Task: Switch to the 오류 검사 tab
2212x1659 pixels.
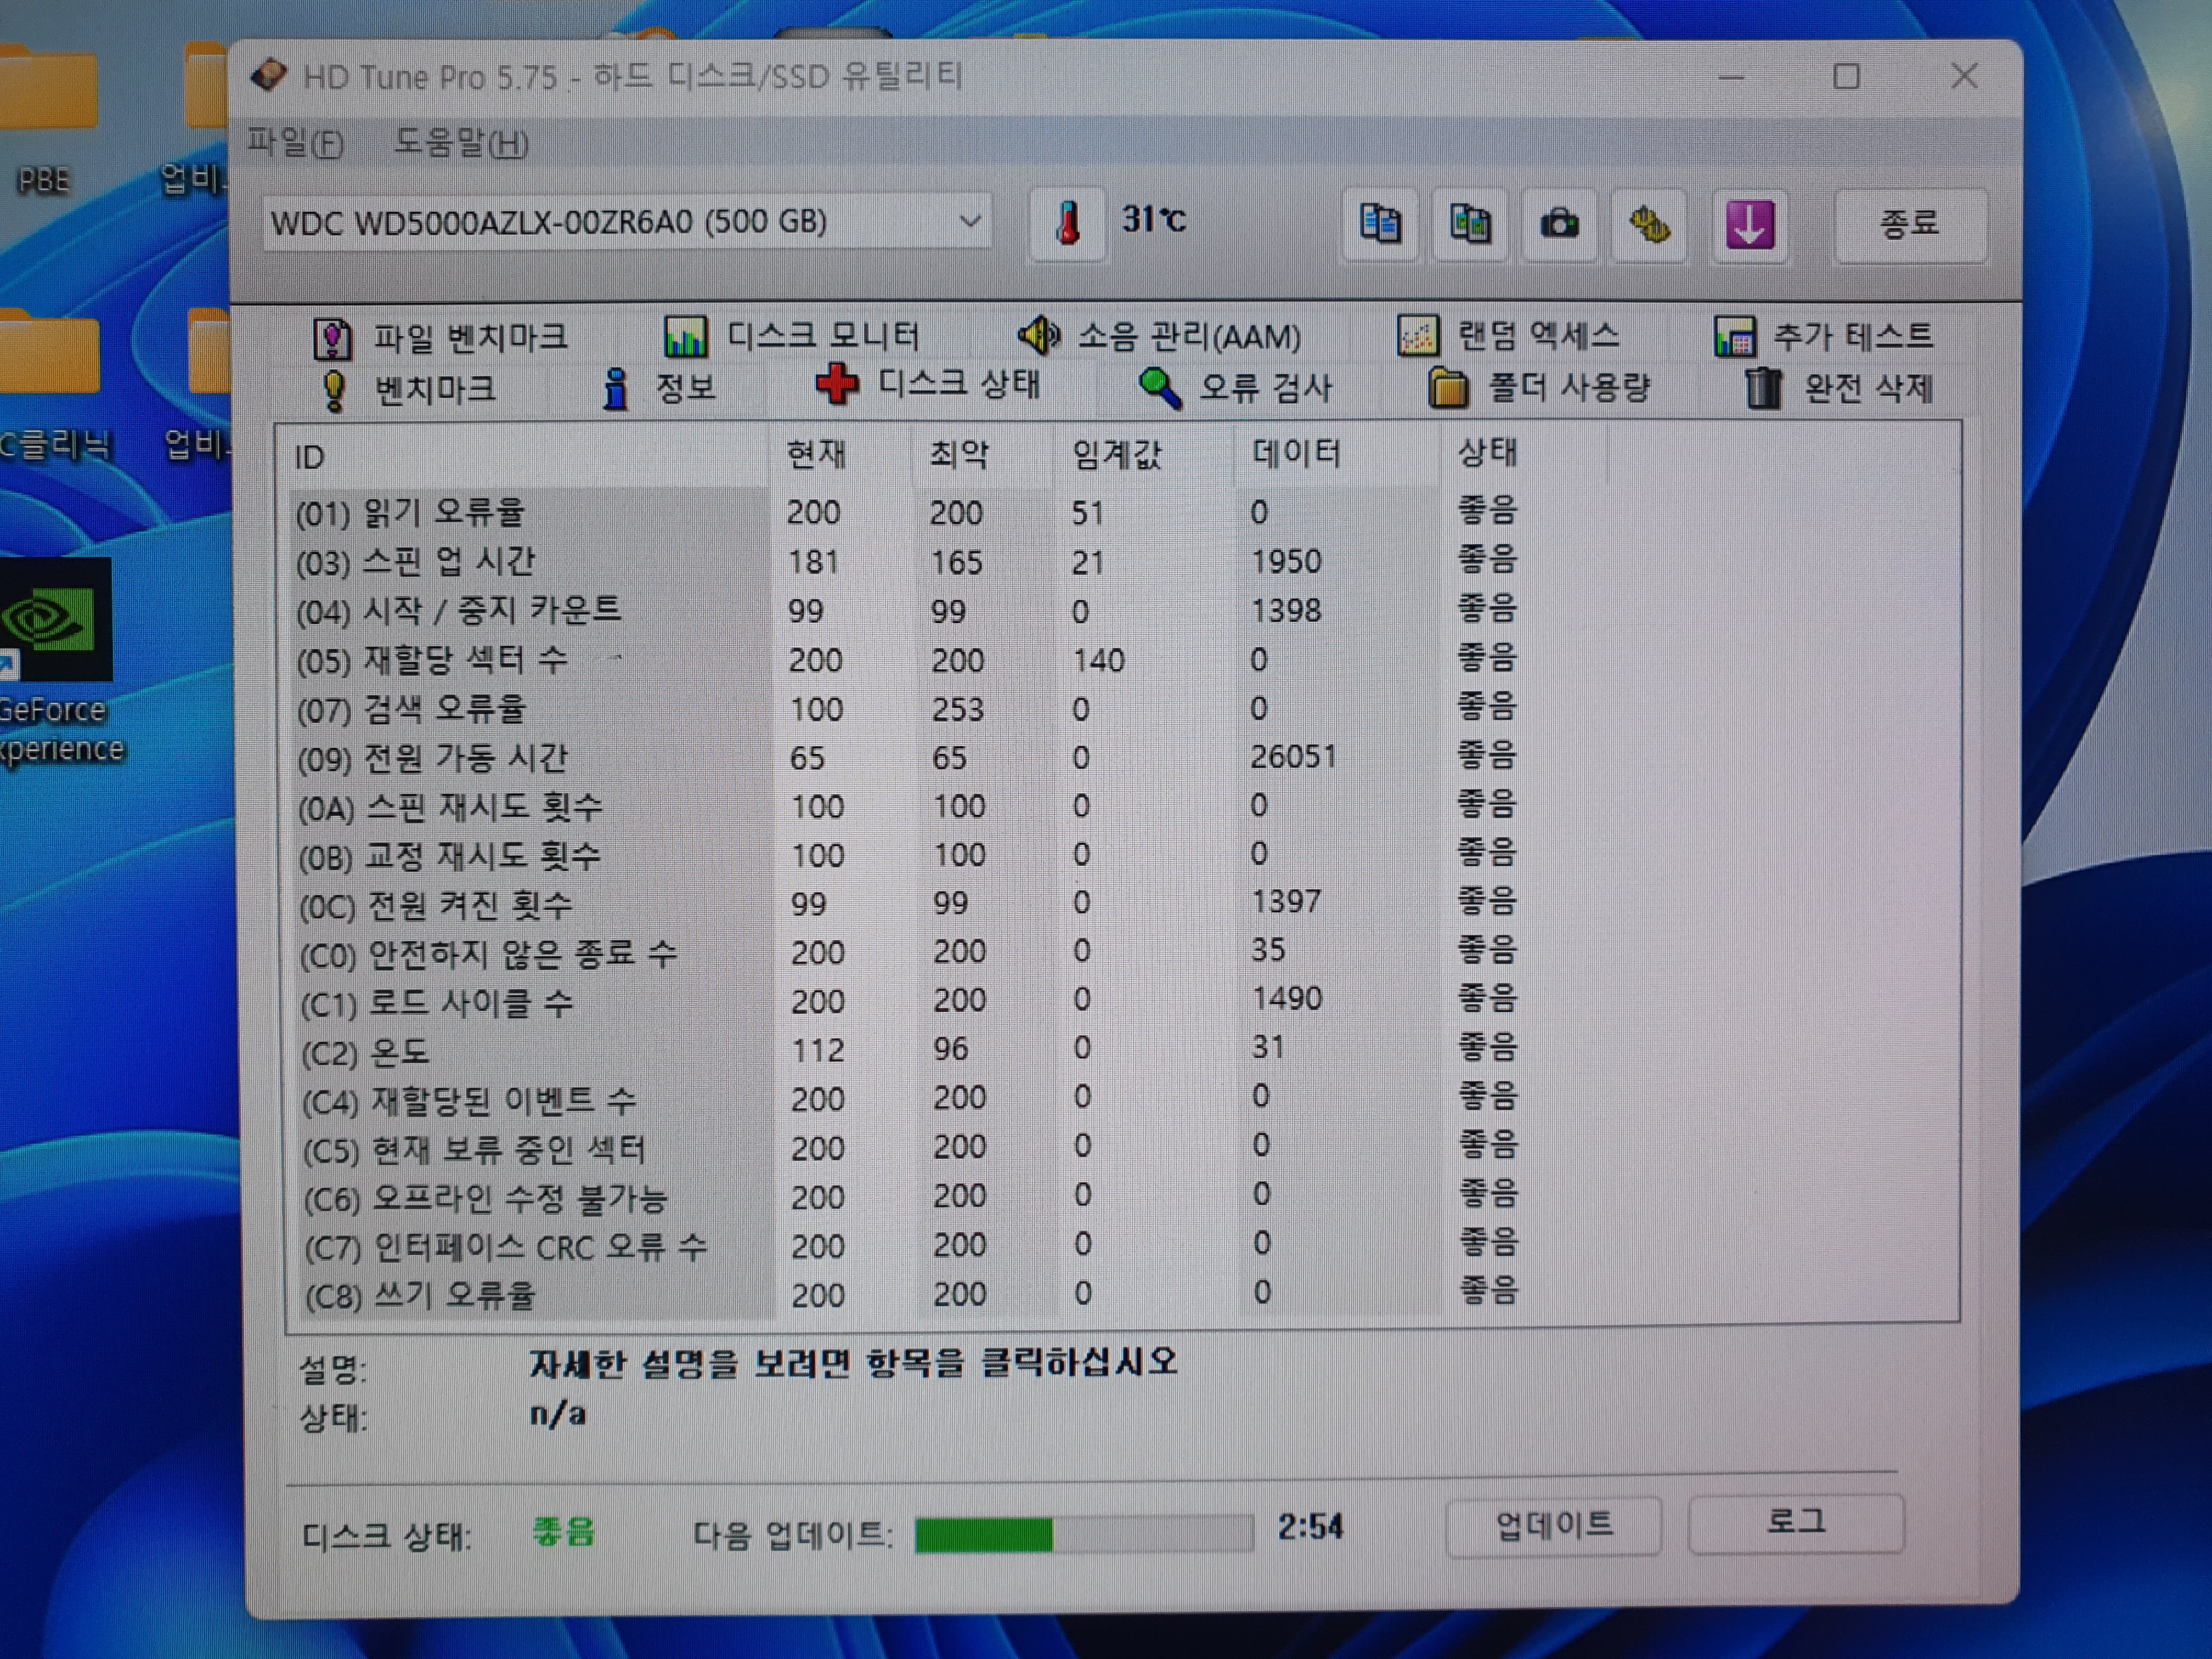Action: click(1236, 387)
